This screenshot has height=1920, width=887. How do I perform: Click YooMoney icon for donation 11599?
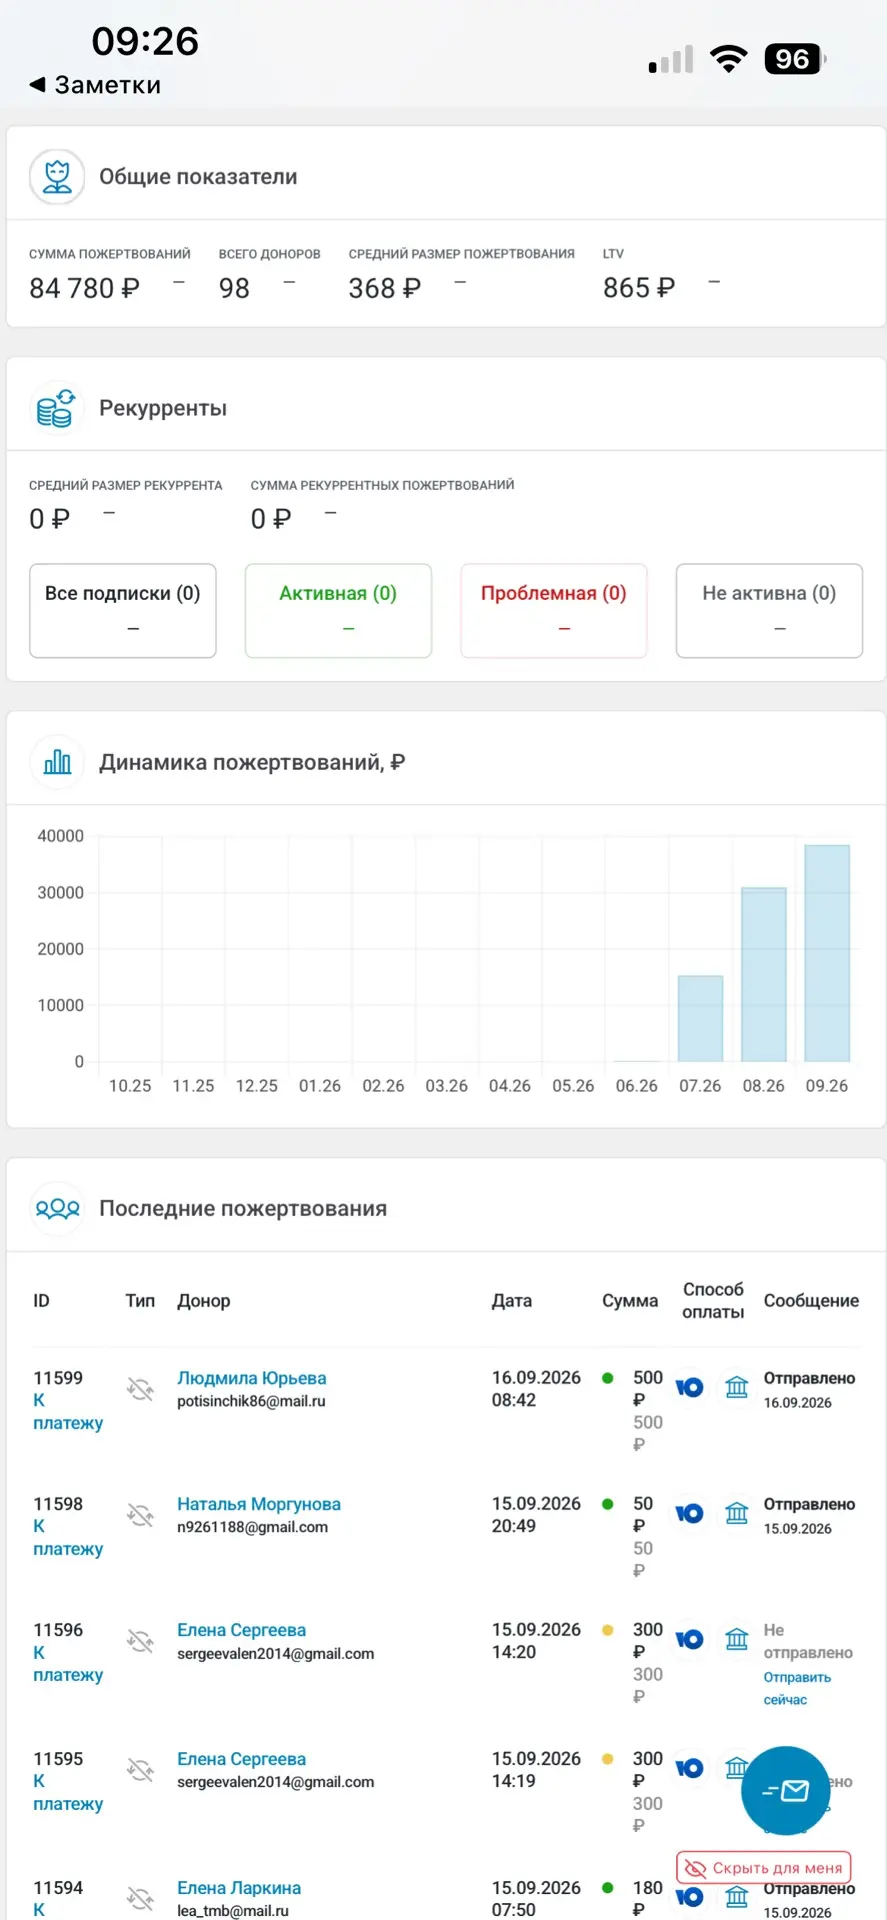[x=689, y=1387]
